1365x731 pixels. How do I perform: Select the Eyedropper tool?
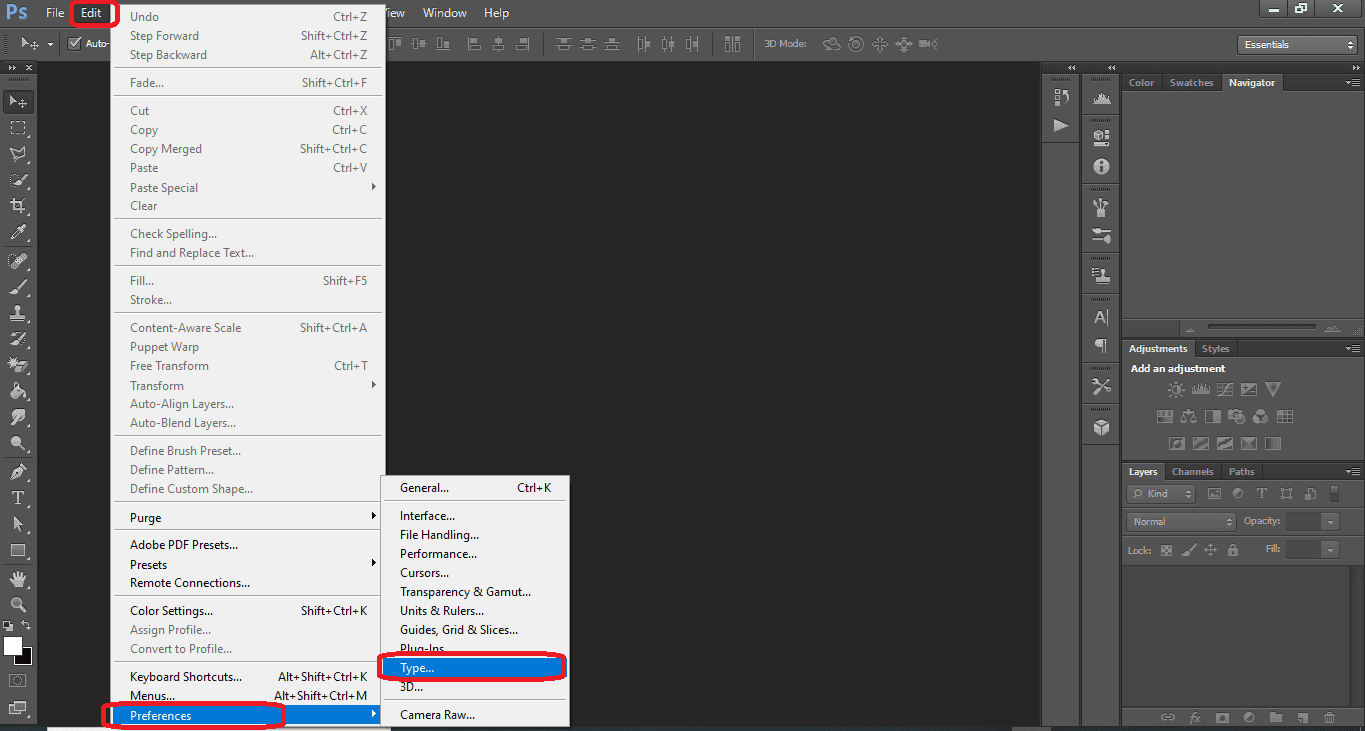[x=18, y=232]
